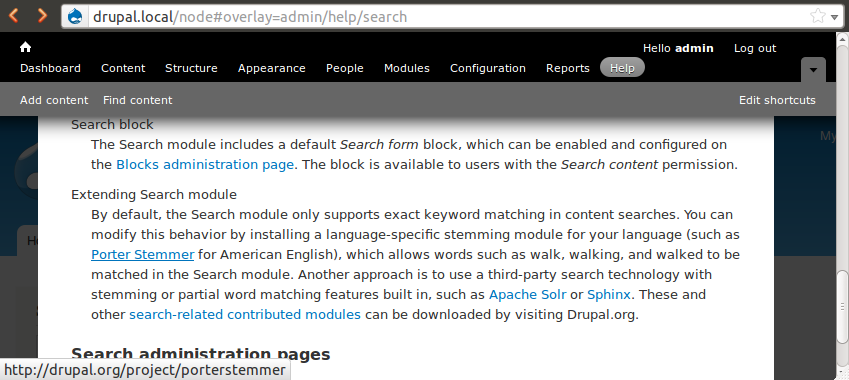Click the Drupal home icon in toolbar
This screenshot has width=849, height=380.
25,47
